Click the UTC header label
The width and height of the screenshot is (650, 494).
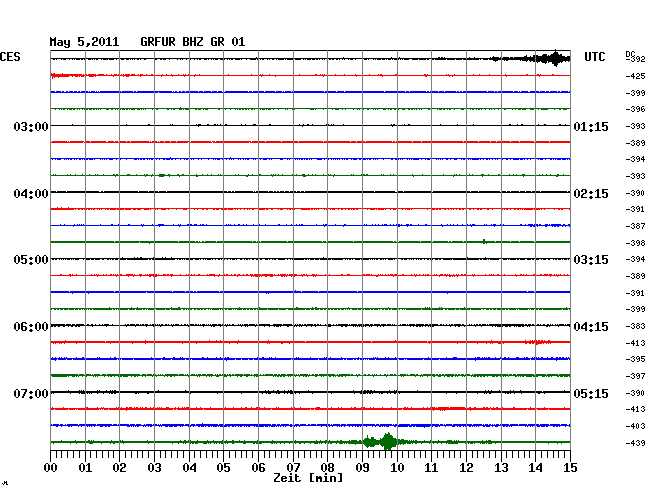pos(594,57)
